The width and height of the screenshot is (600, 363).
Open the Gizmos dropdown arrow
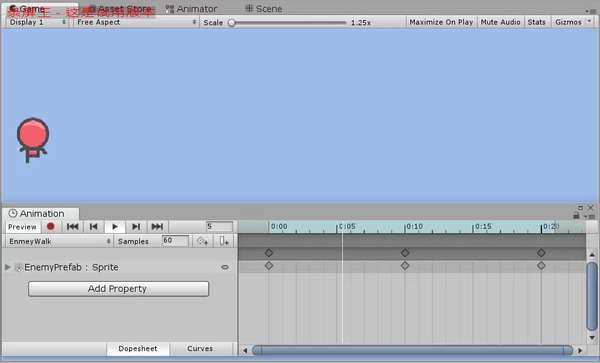[589, 21]
